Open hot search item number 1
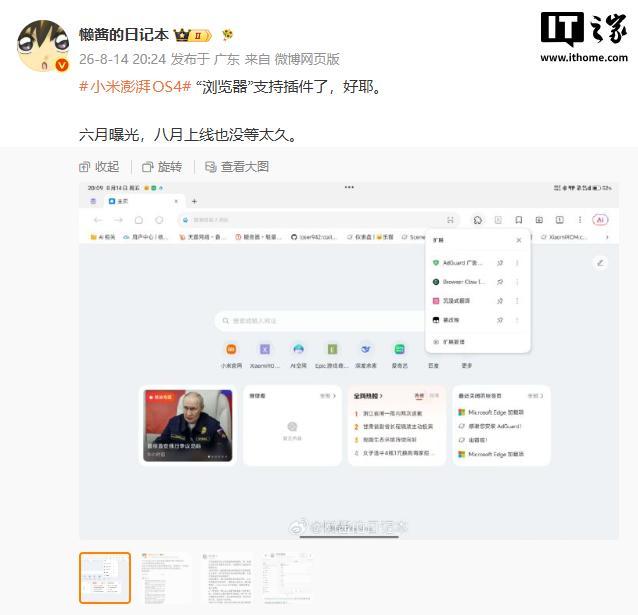The width and height of the screenshot is (638, 615). tap(389, 414)
